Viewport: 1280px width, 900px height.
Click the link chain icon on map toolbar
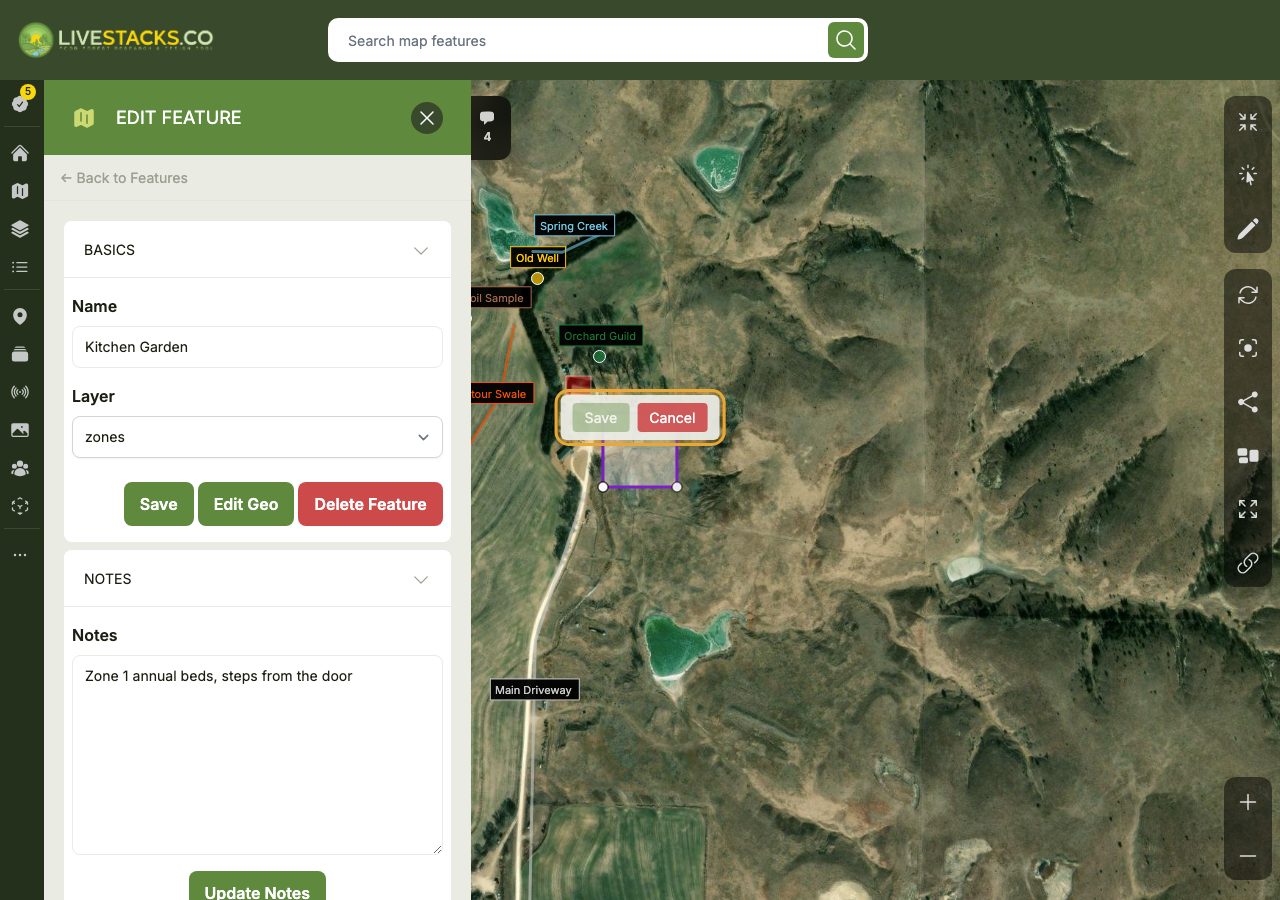coord(1248,563)
